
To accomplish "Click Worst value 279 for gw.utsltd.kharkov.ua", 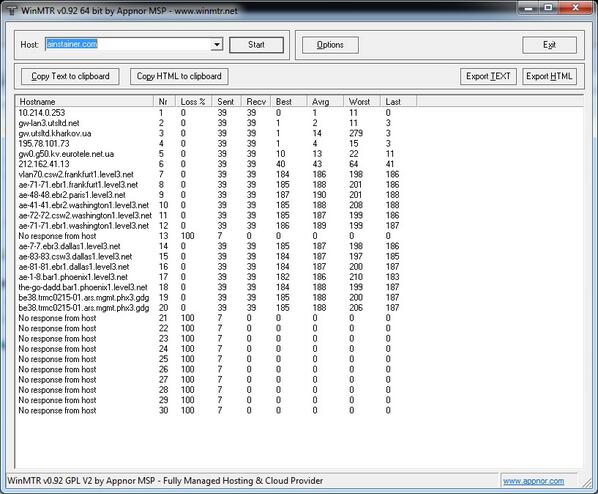I will coord(356,133).
